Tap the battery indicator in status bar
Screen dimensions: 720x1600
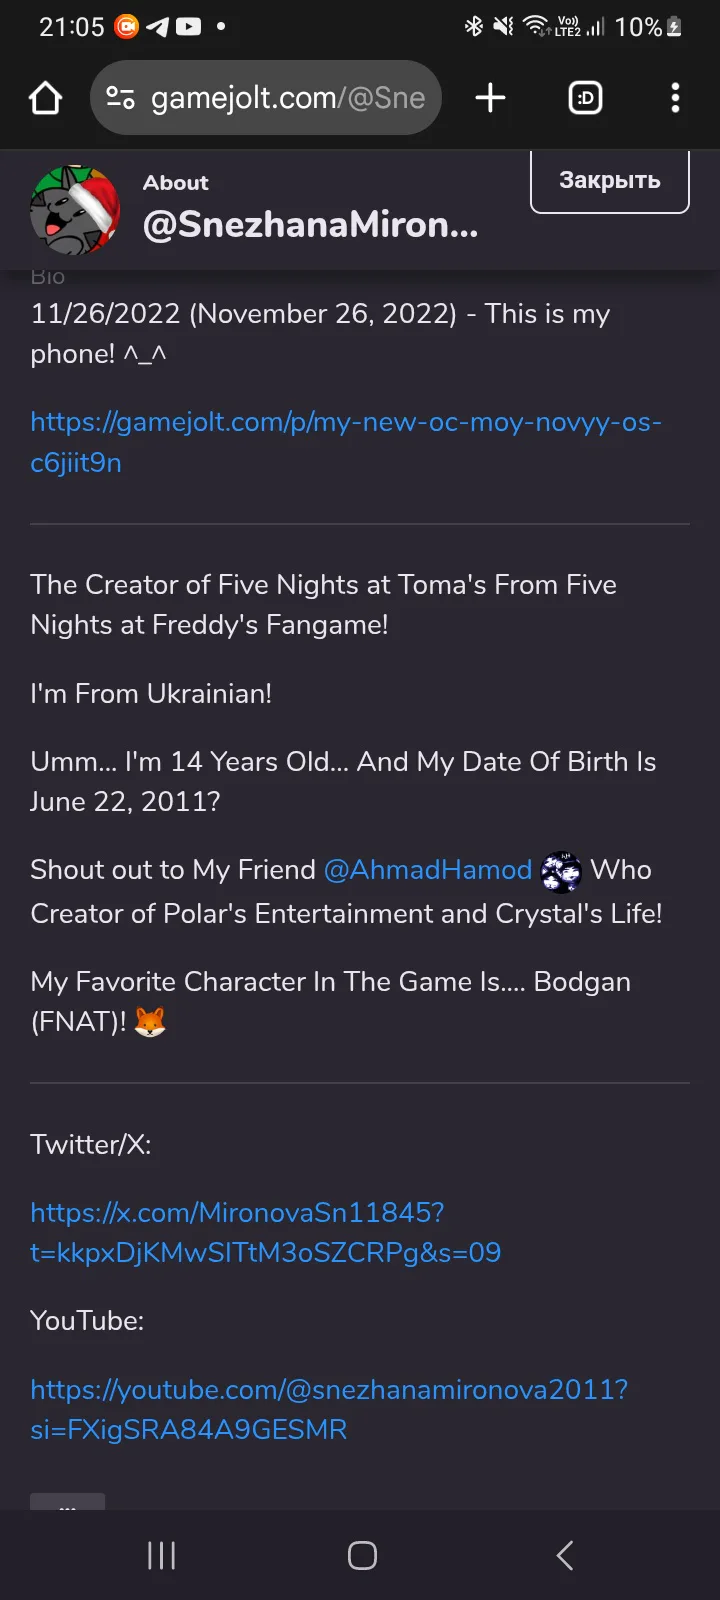tap(674, 27)
